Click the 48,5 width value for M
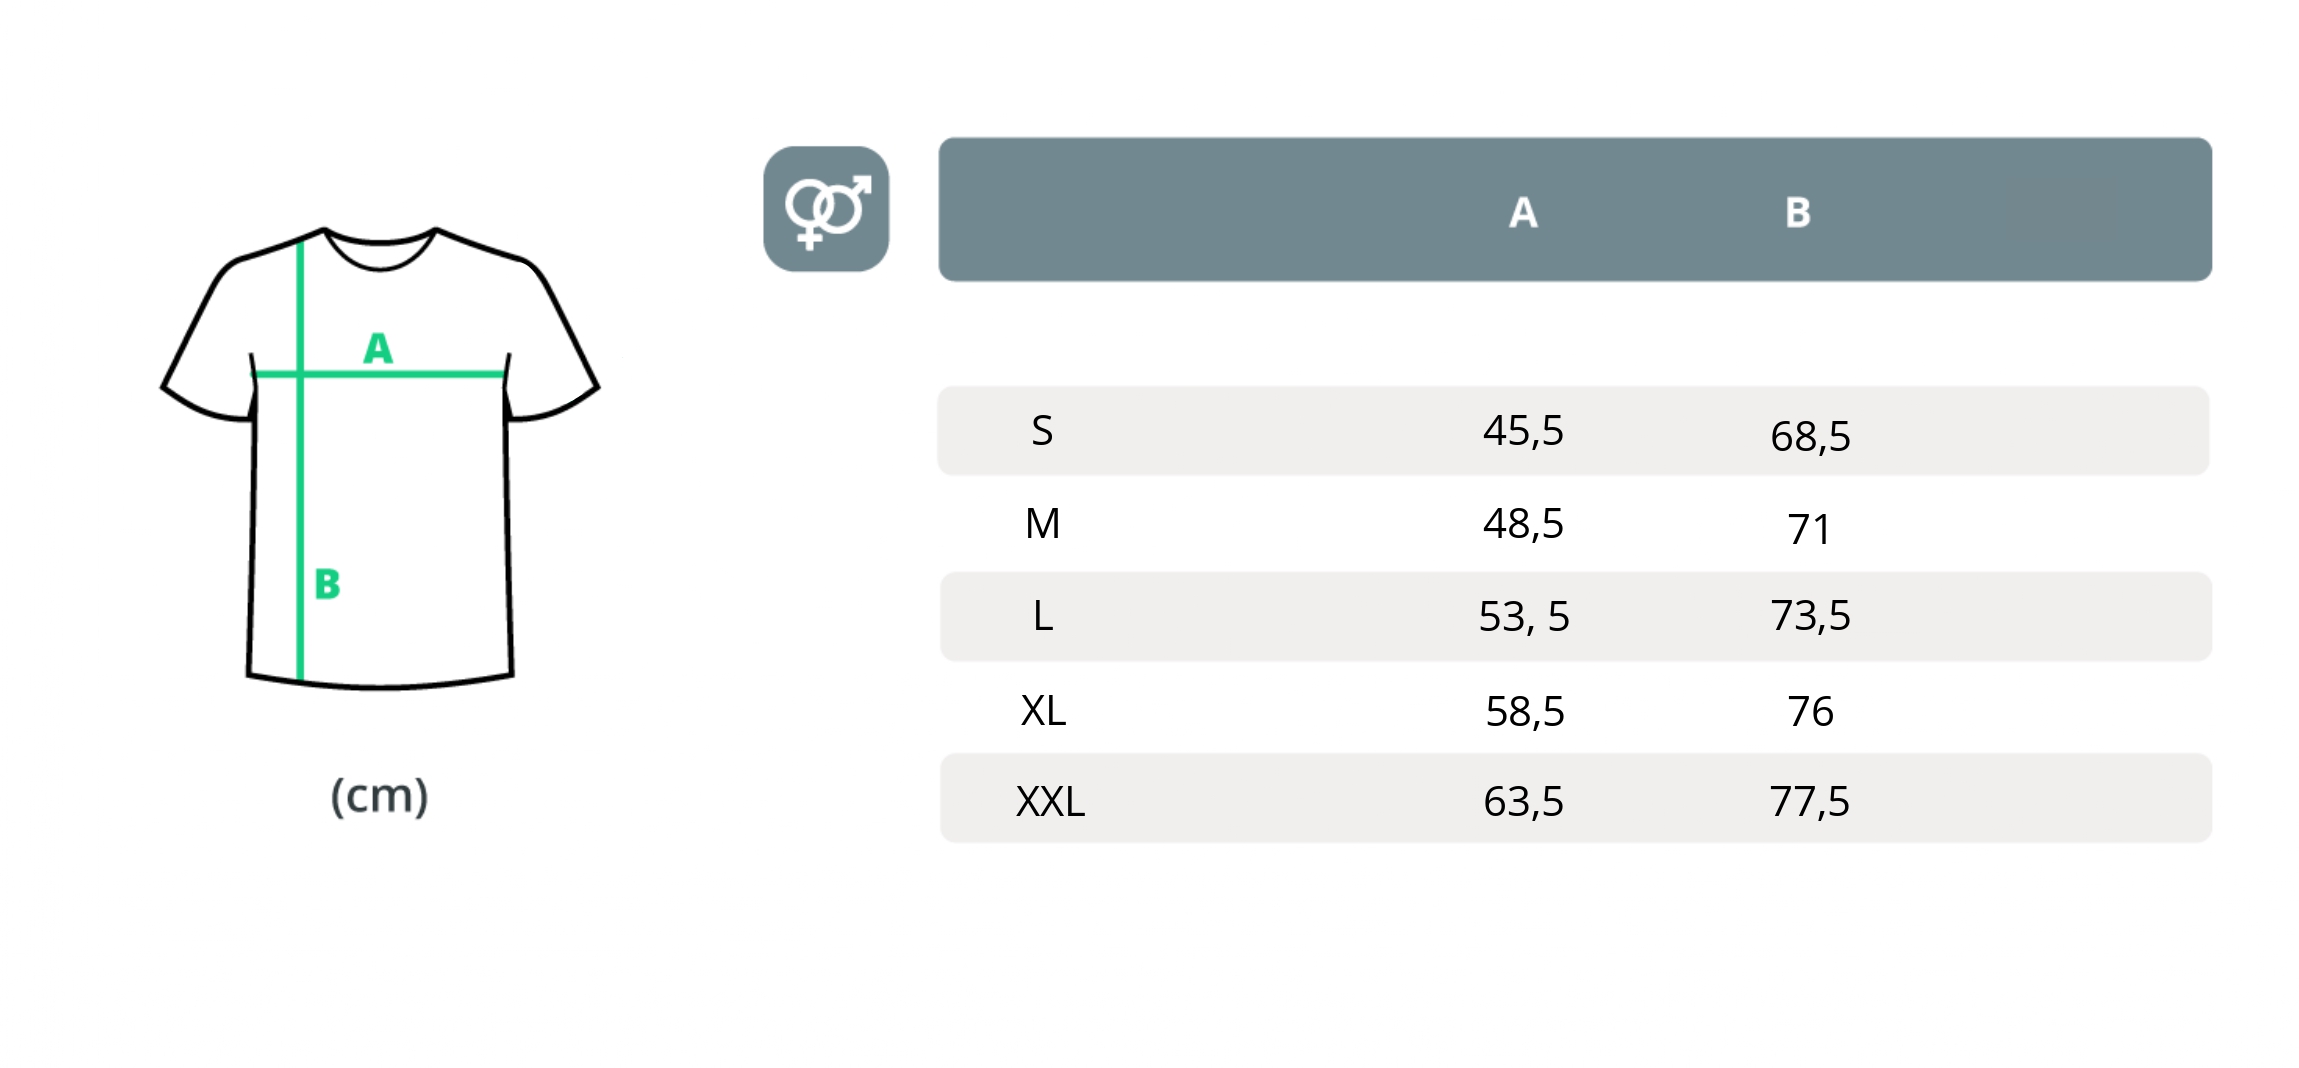The height and width of the screenshot is (1068, 2299). tap(1523, 524)
